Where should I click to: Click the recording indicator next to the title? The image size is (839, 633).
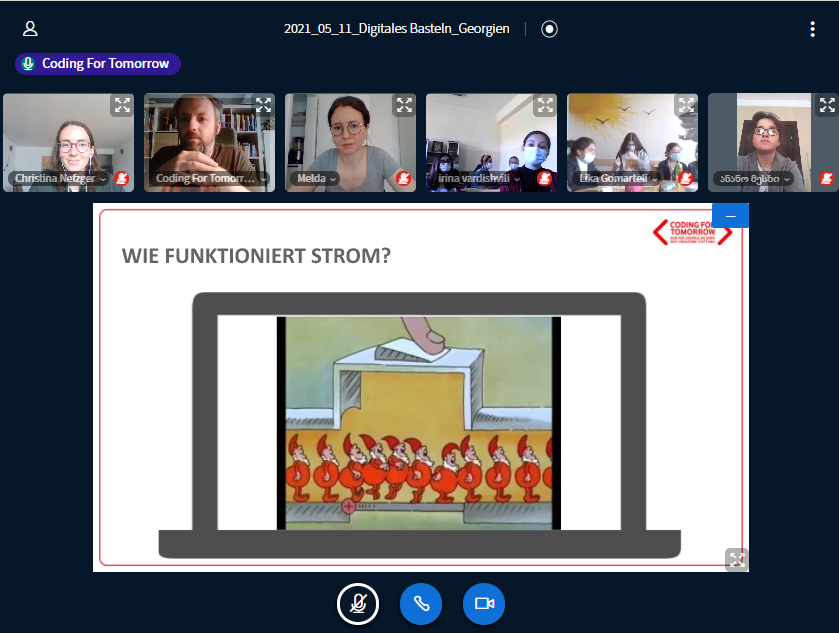(549, 29)
